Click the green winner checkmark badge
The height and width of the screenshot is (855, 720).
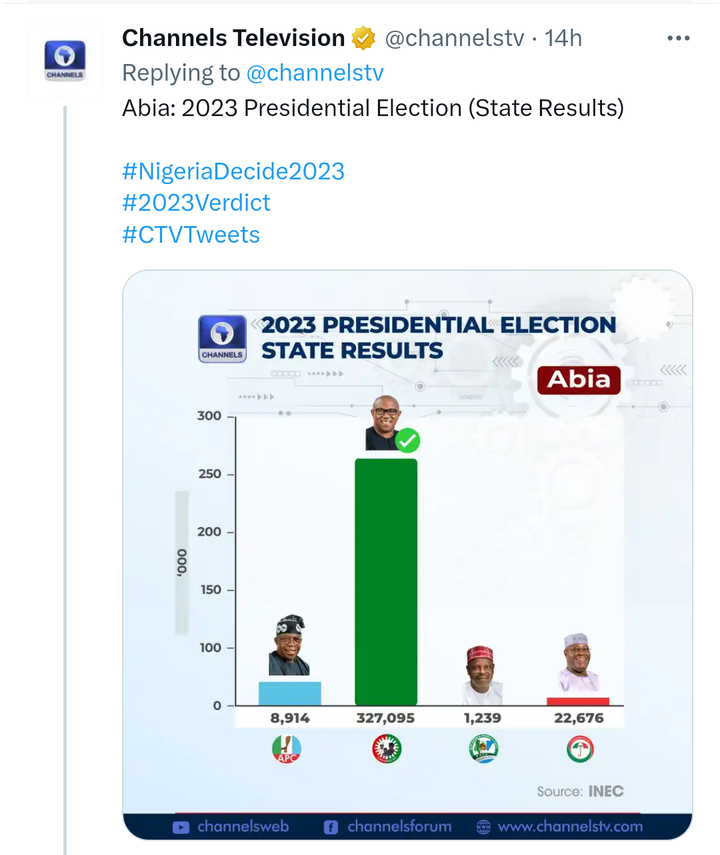pyautogui.click(x=407, y=441)
